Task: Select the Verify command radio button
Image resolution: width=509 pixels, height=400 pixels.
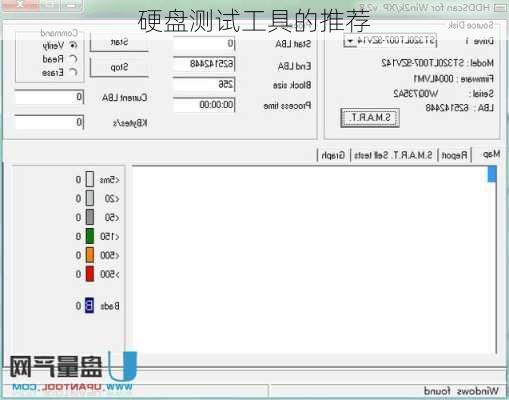Action: (73, 45)
